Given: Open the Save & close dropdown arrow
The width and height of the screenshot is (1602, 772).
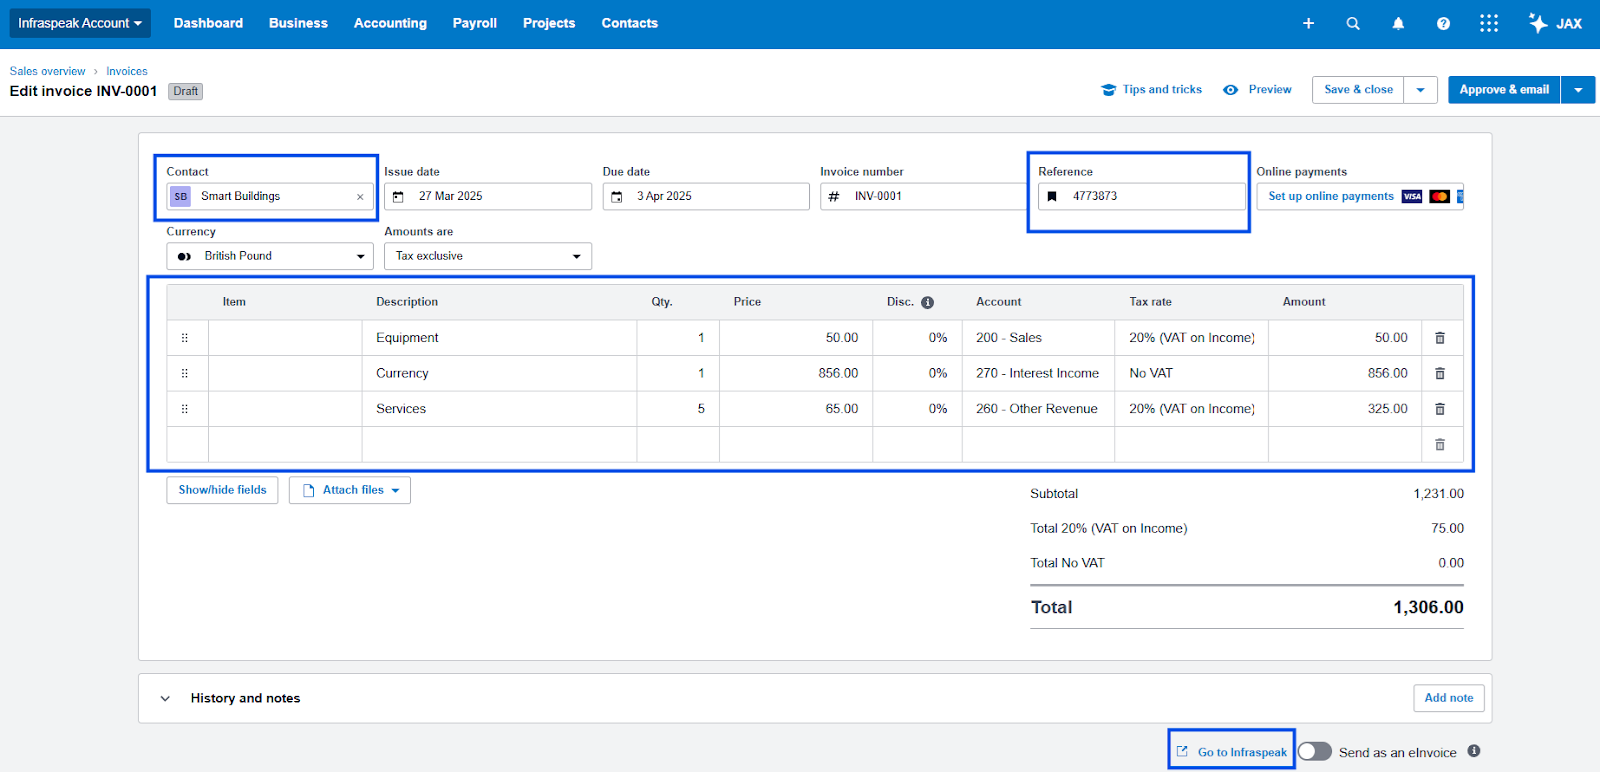Looking at the screenshot, I should [1421, 90].
